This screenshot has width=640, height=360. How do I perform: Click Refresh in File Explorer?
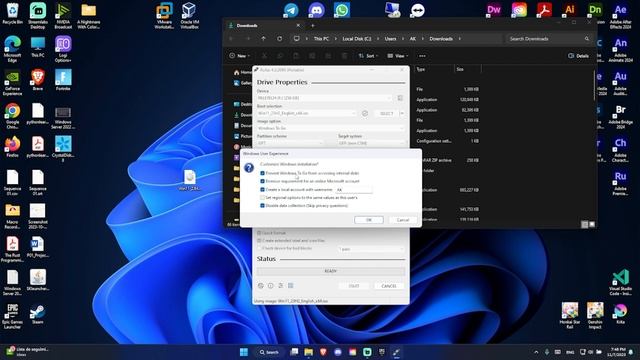tap(280, 39)
